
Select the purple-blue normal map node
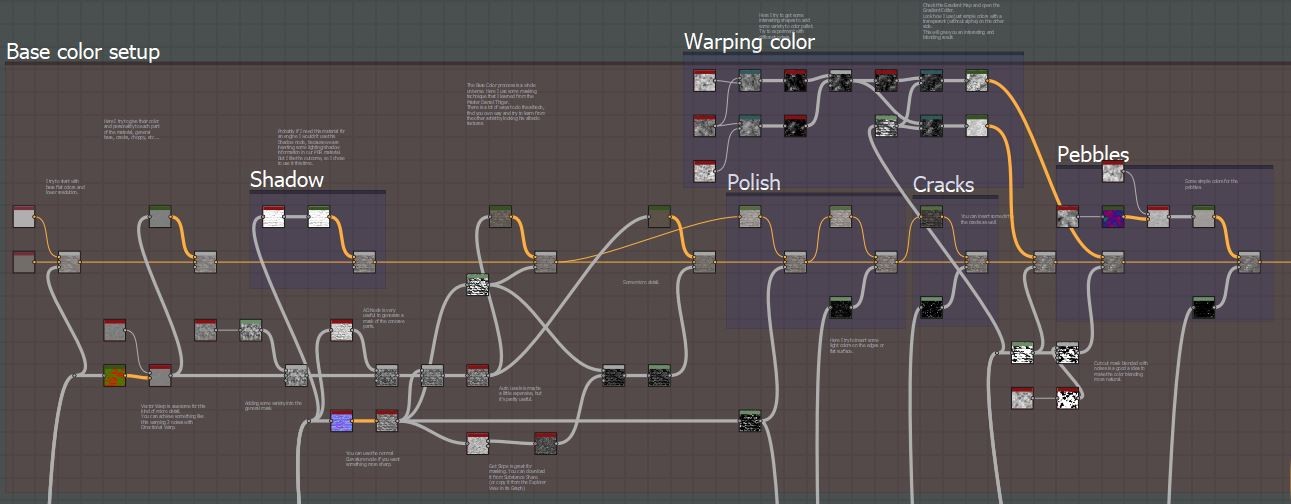[x=341, y=420]
